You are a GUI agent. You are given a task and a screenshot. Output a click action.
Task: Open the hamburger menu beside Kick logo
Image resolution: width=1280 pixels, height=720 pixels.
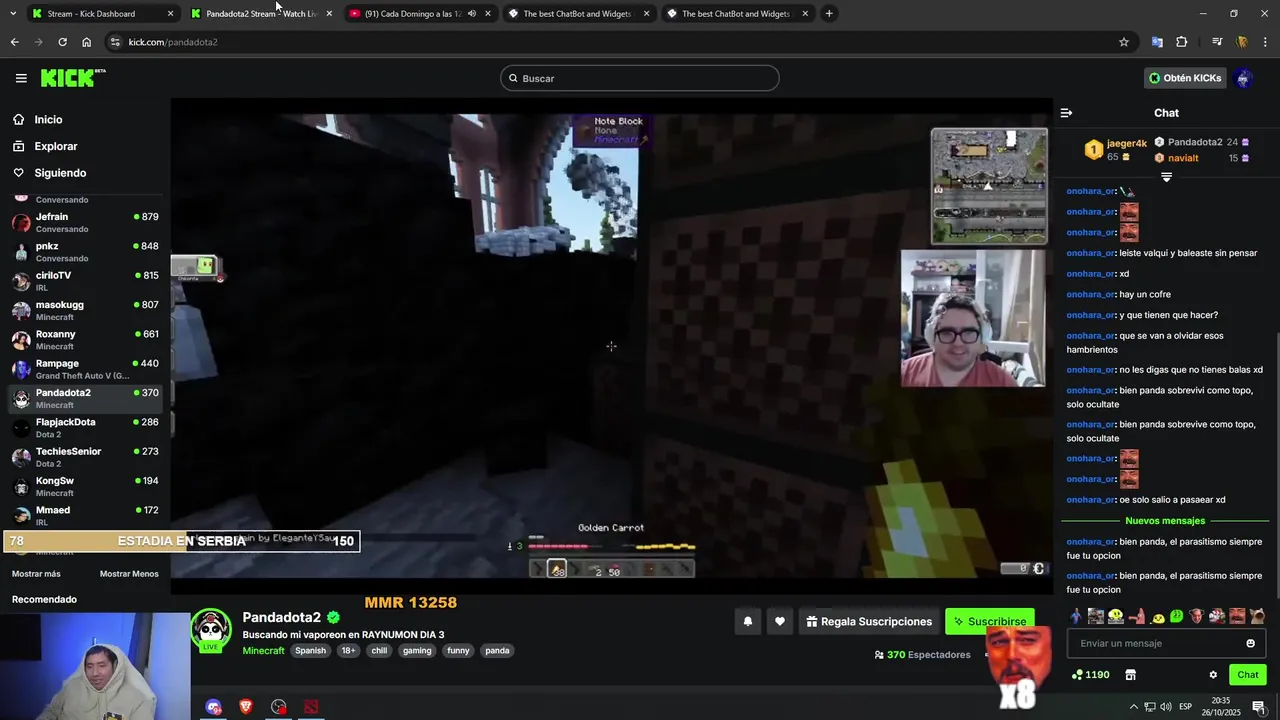pos(21,78)
